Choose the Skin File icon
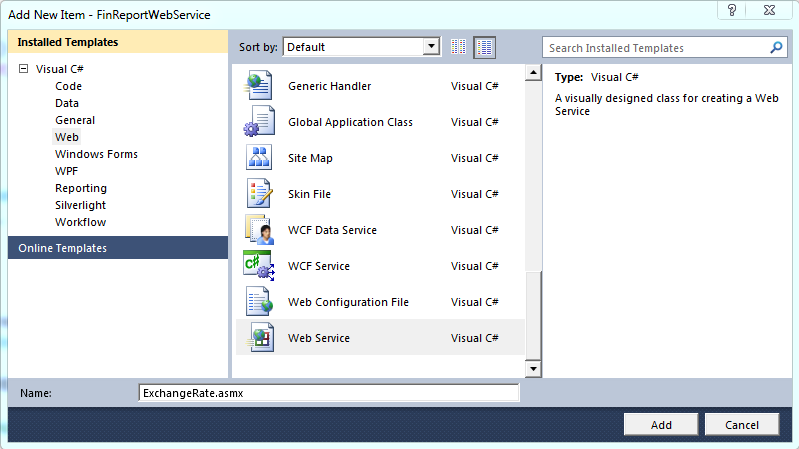This screenshot has height=449, width=799. [x=258, y=194]
